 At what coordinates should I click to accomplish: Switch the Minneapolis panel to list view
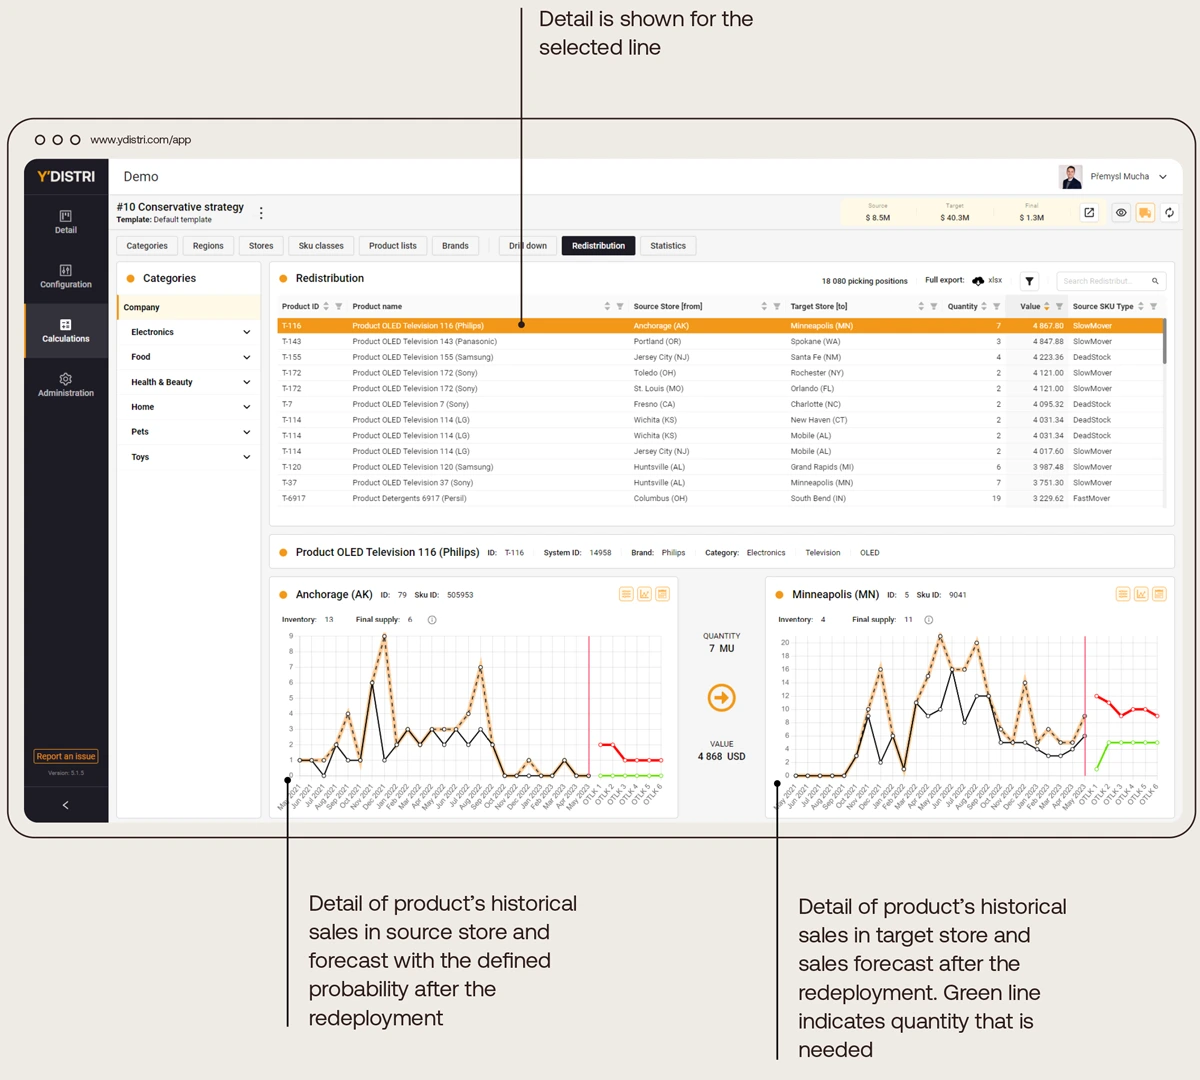pos(1123,594)
